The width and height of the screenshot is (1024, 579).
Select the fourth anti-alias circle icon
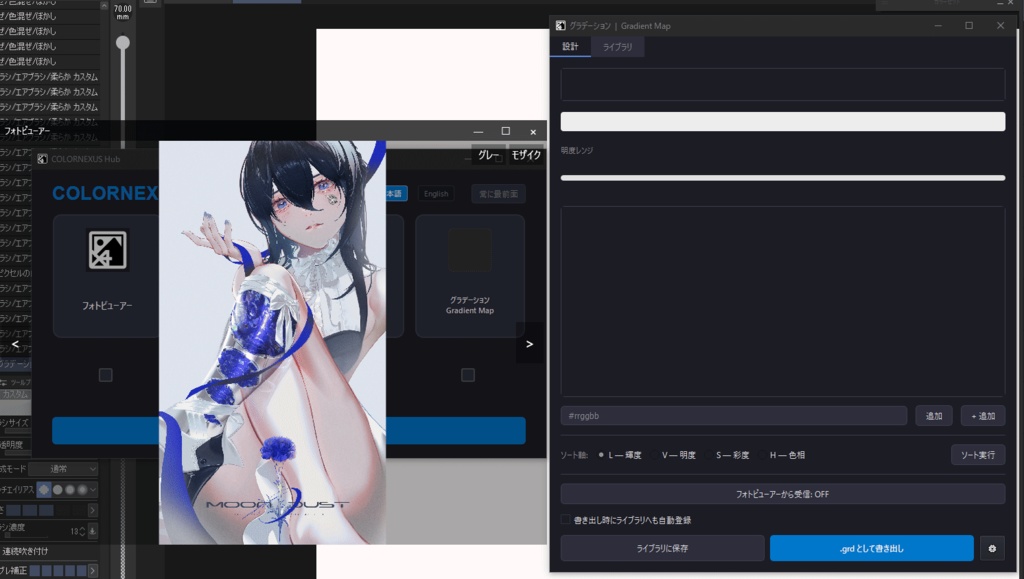point(82,490)
